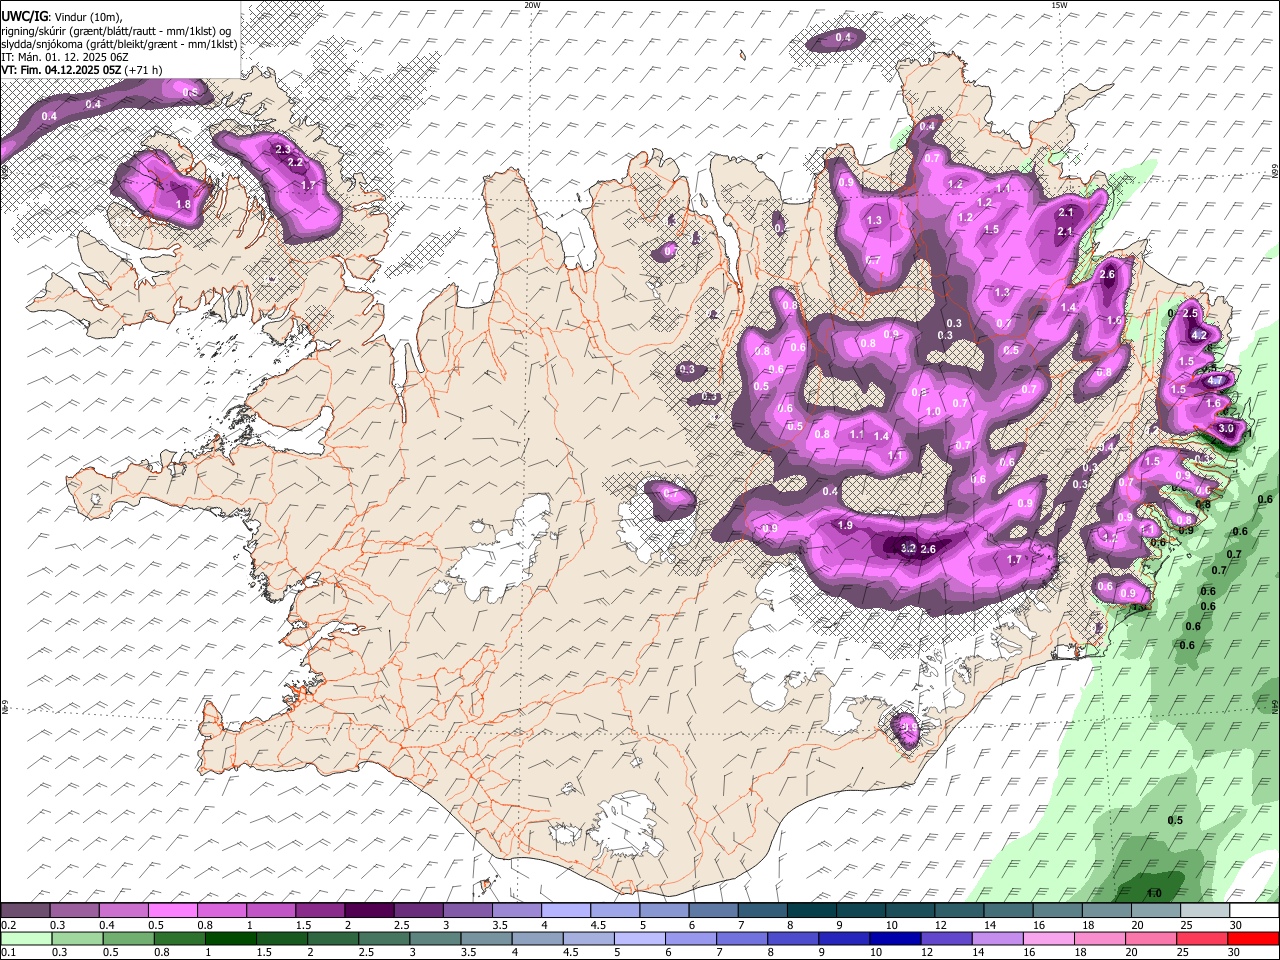Click the "2.2" value in Westfjords
Screen dimensions: 1280x960
click(295, 163)
